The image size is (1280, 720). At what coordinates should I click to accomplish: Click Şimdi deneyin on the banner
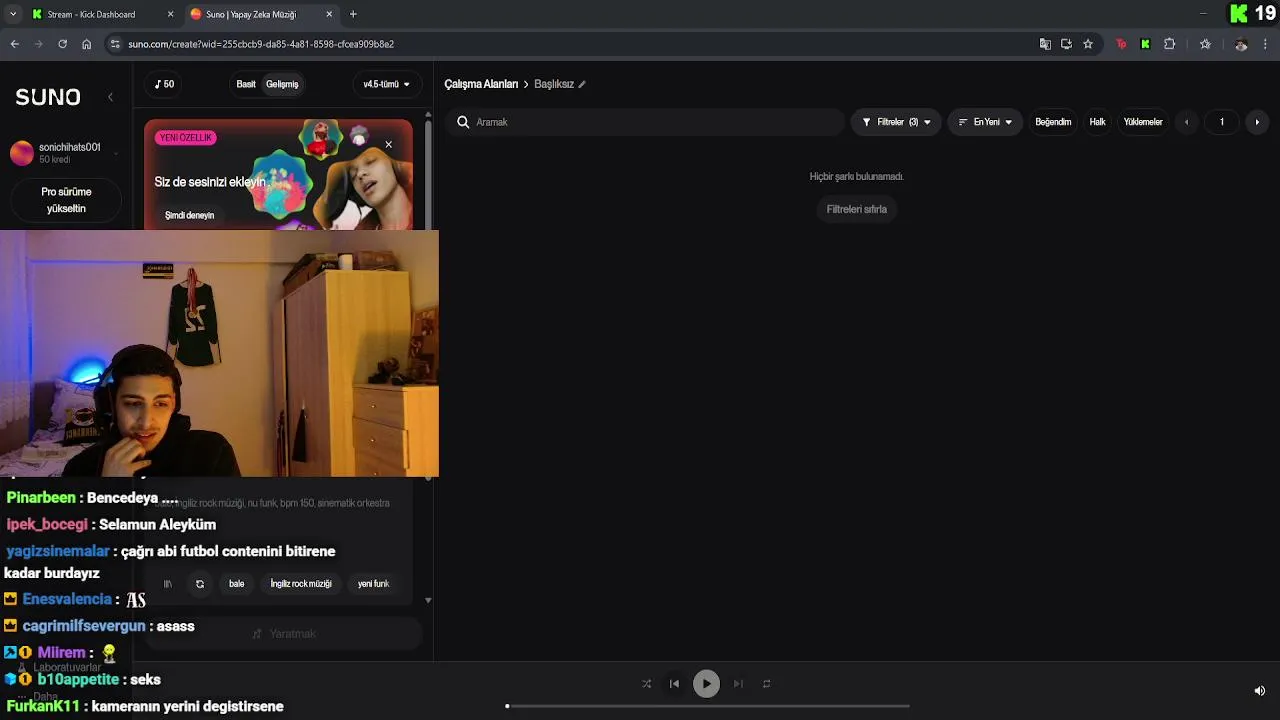coord(190,215)
